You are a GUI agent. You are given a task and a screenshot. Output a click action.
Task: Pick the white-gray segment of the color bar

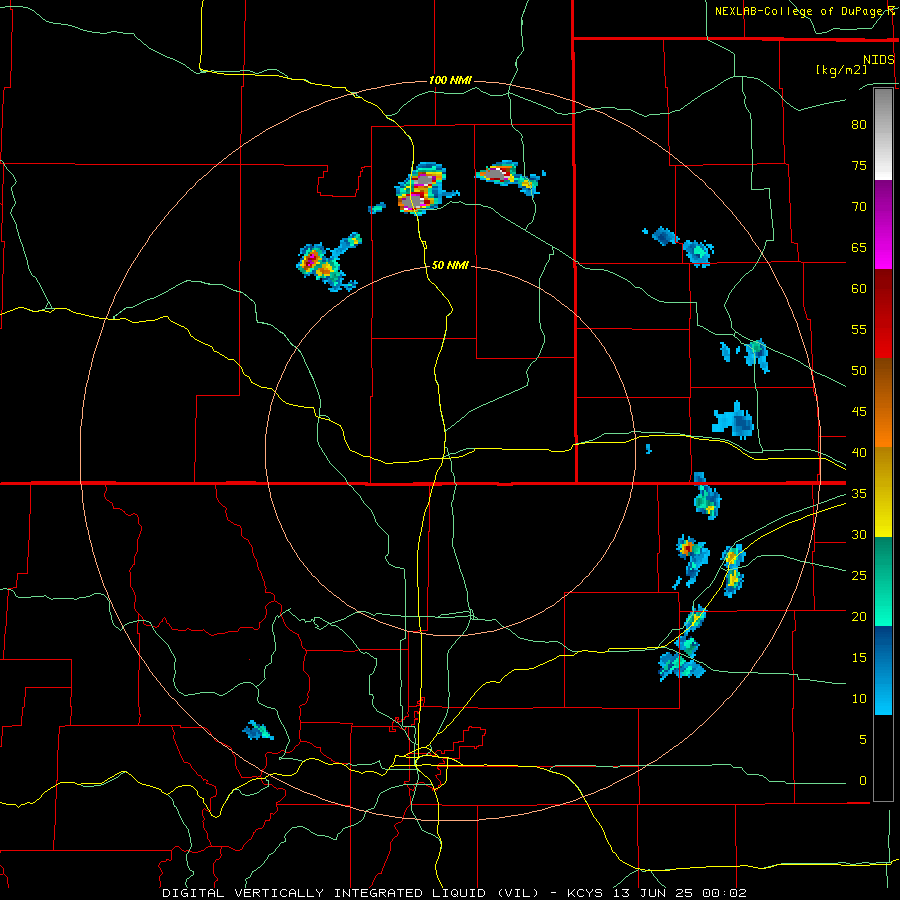883,134
